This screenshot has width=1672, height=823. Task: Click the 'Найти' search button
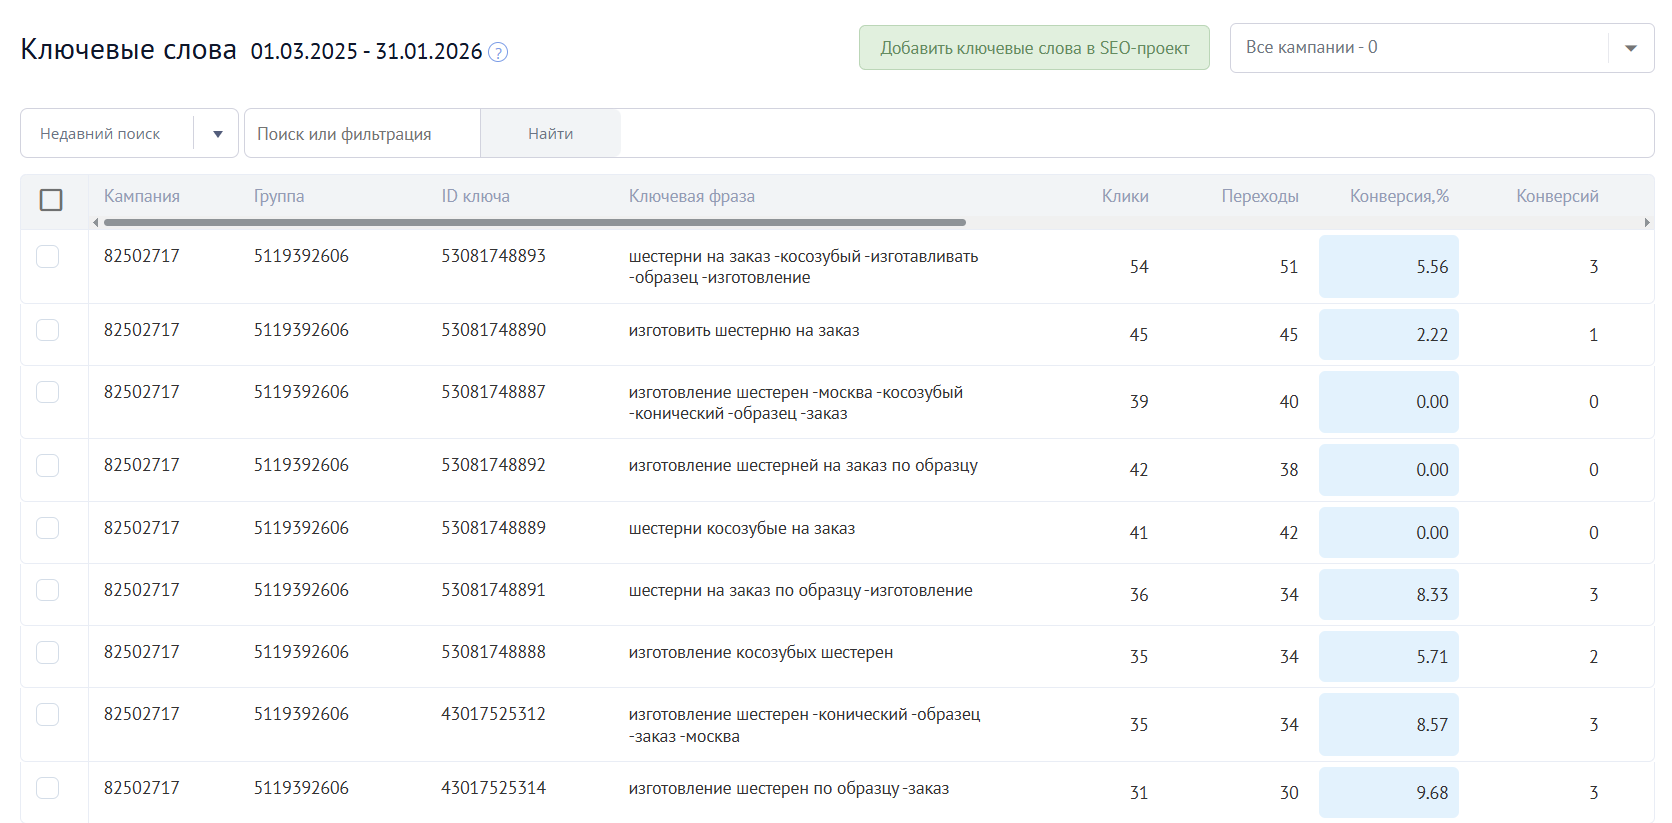(x=551, y=133)
